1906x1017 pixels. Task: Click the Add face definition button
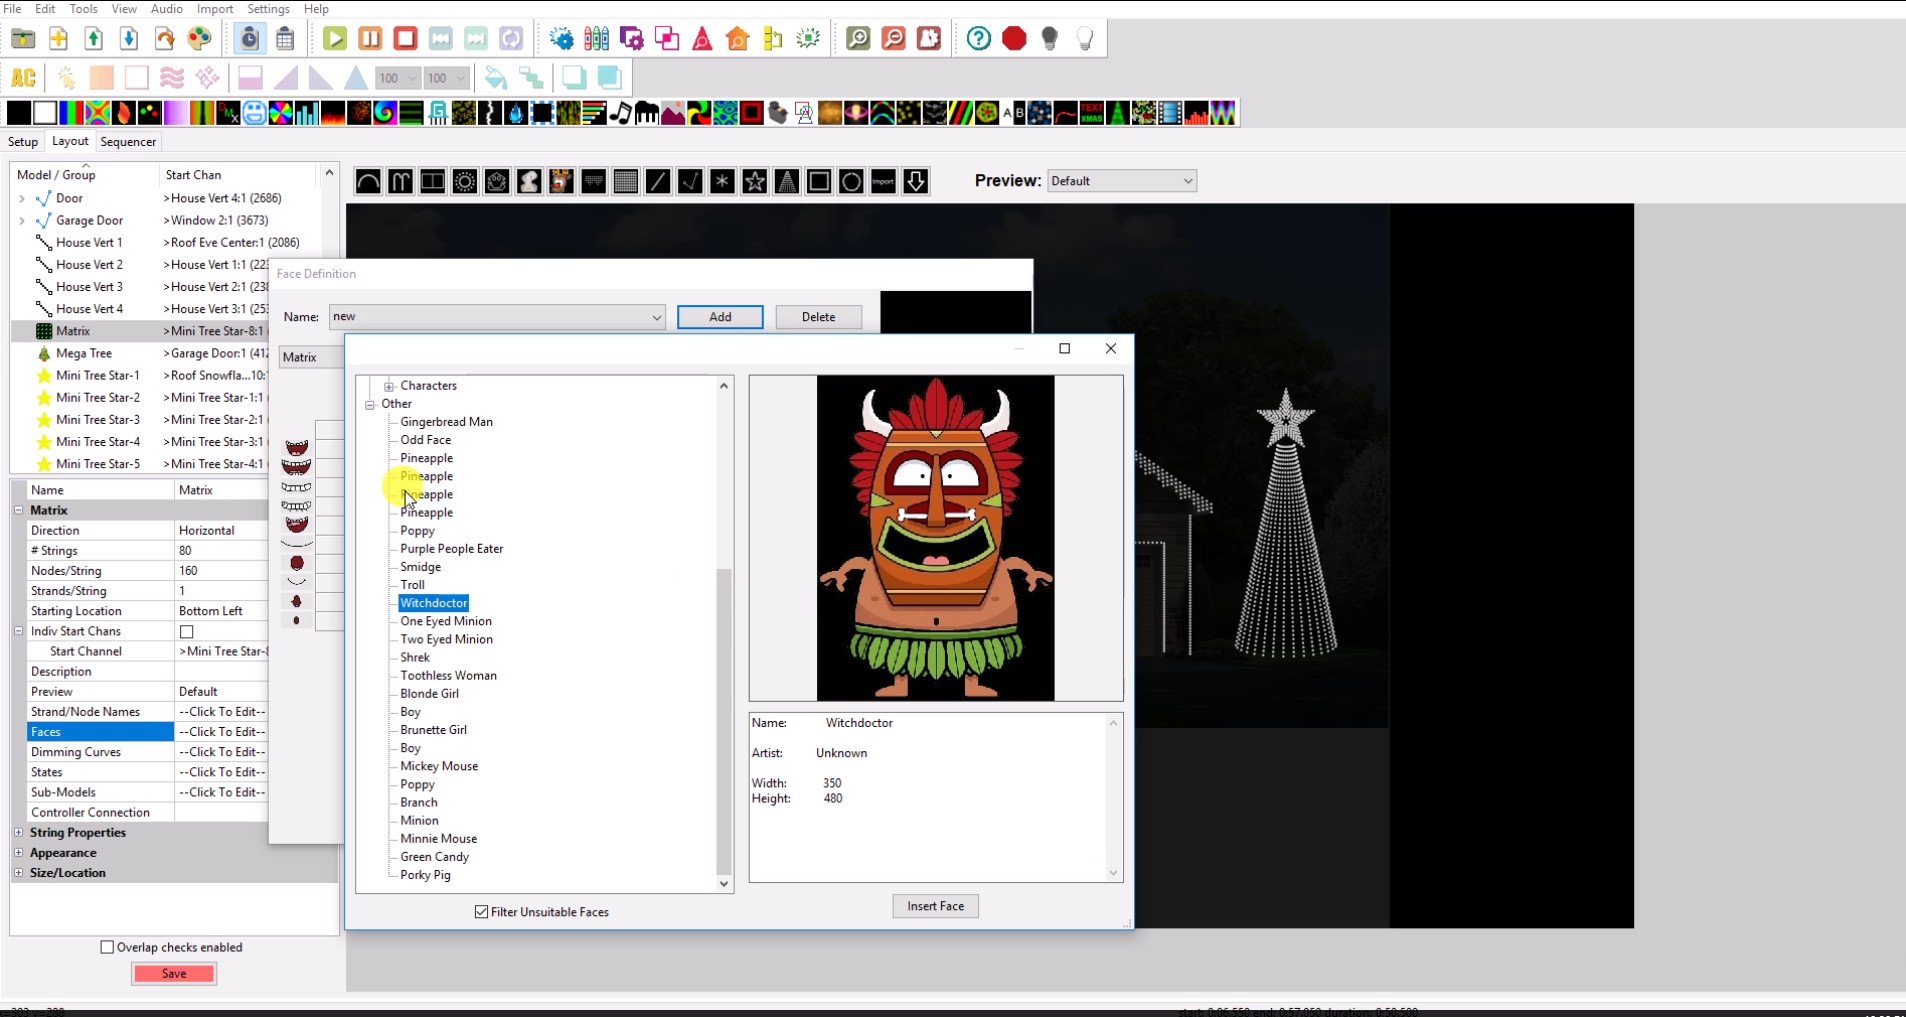pos(720,317)
